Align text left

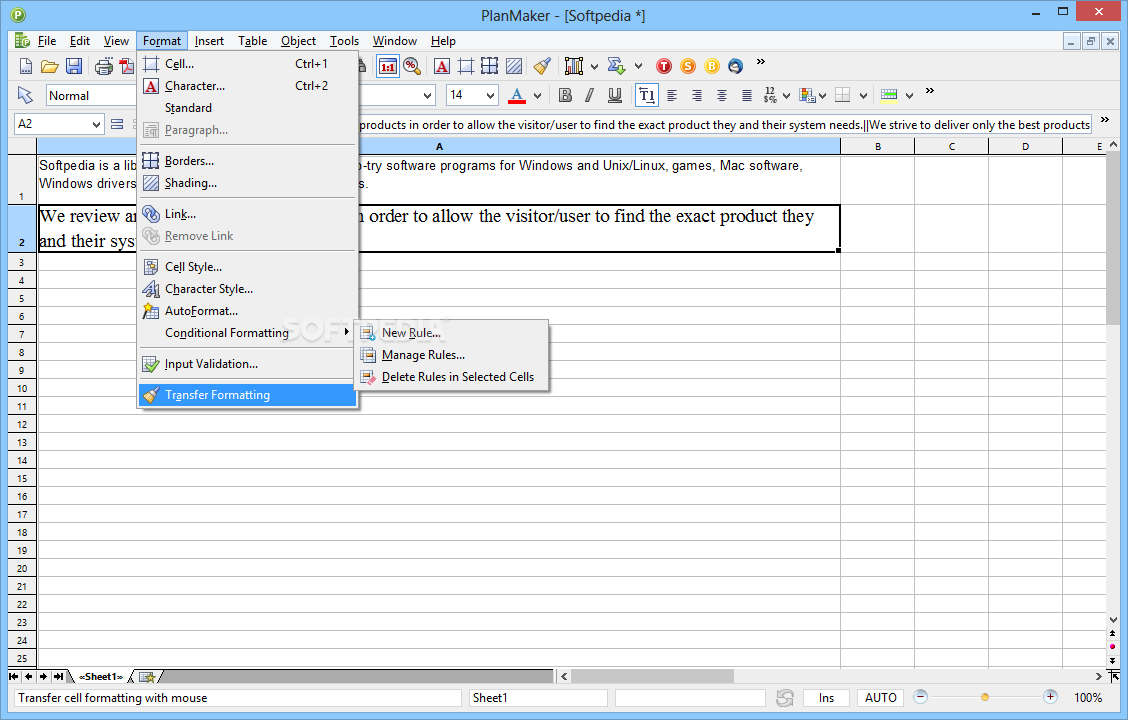[x=672, y=95]
